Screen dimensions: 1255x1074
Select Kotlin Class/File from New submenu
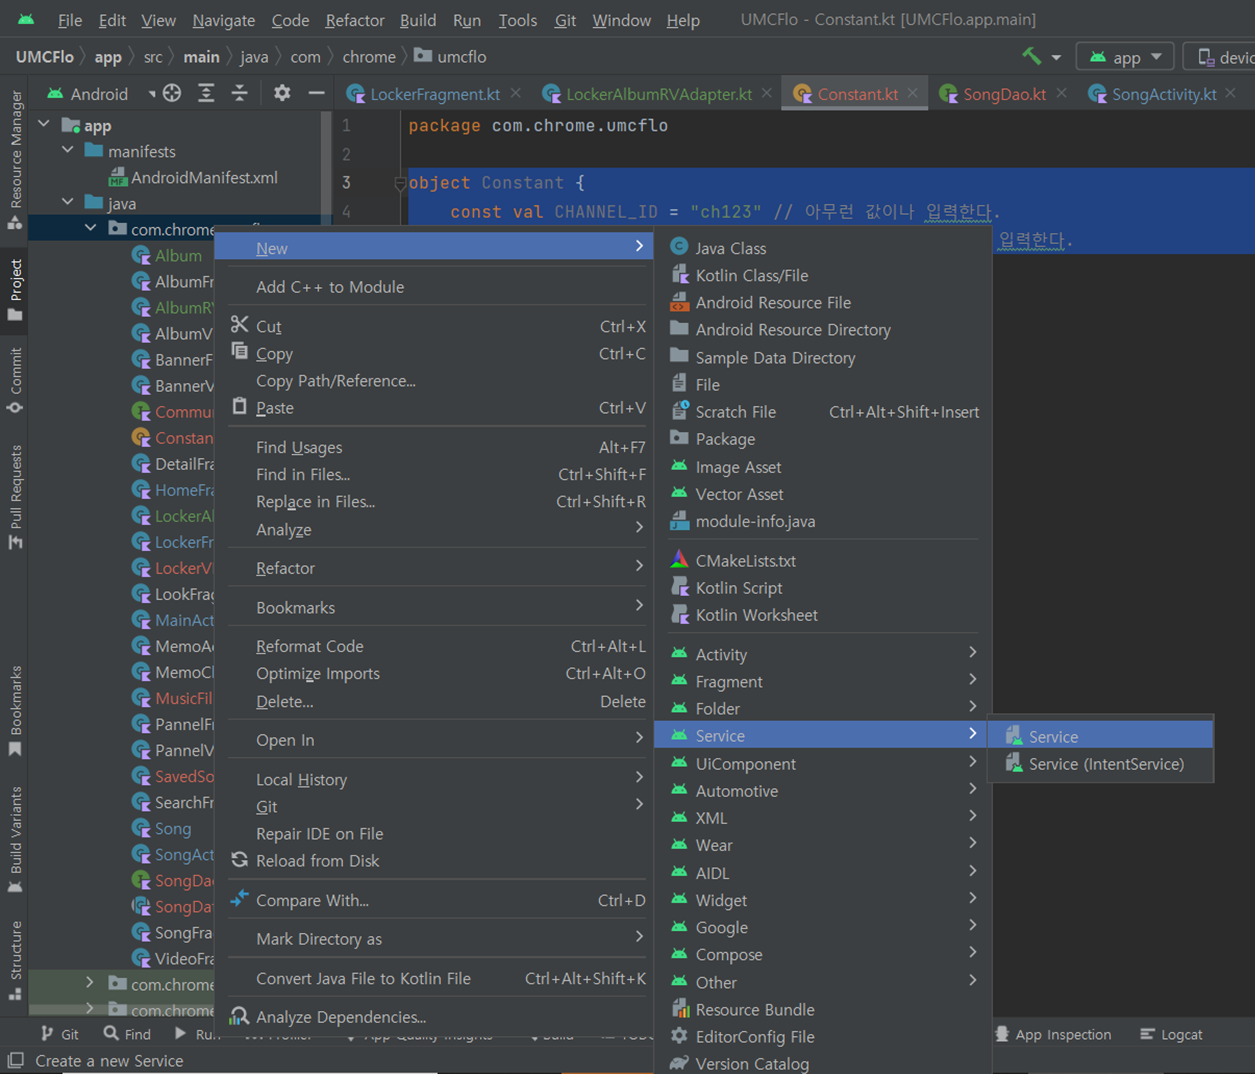[822, 275]
